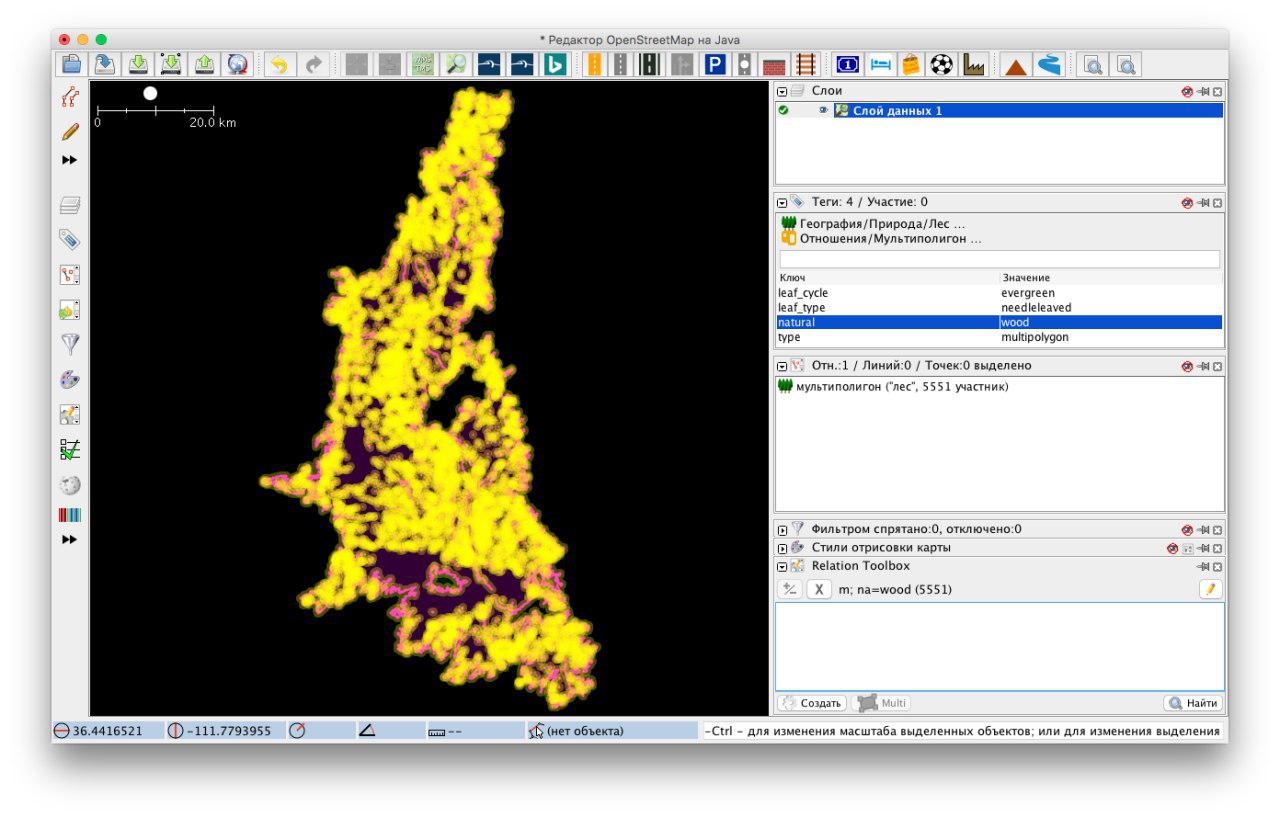Click the tag search input field
The width and height of the screenshot is (1280, 817).
[998, 259]
